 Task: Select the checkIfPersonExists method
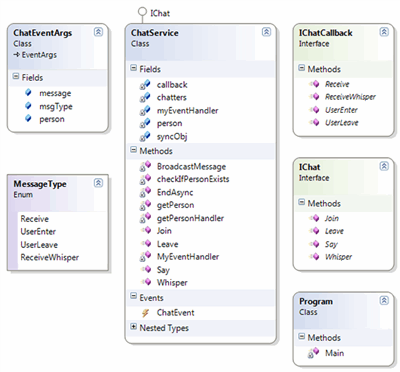pos(193,179)
